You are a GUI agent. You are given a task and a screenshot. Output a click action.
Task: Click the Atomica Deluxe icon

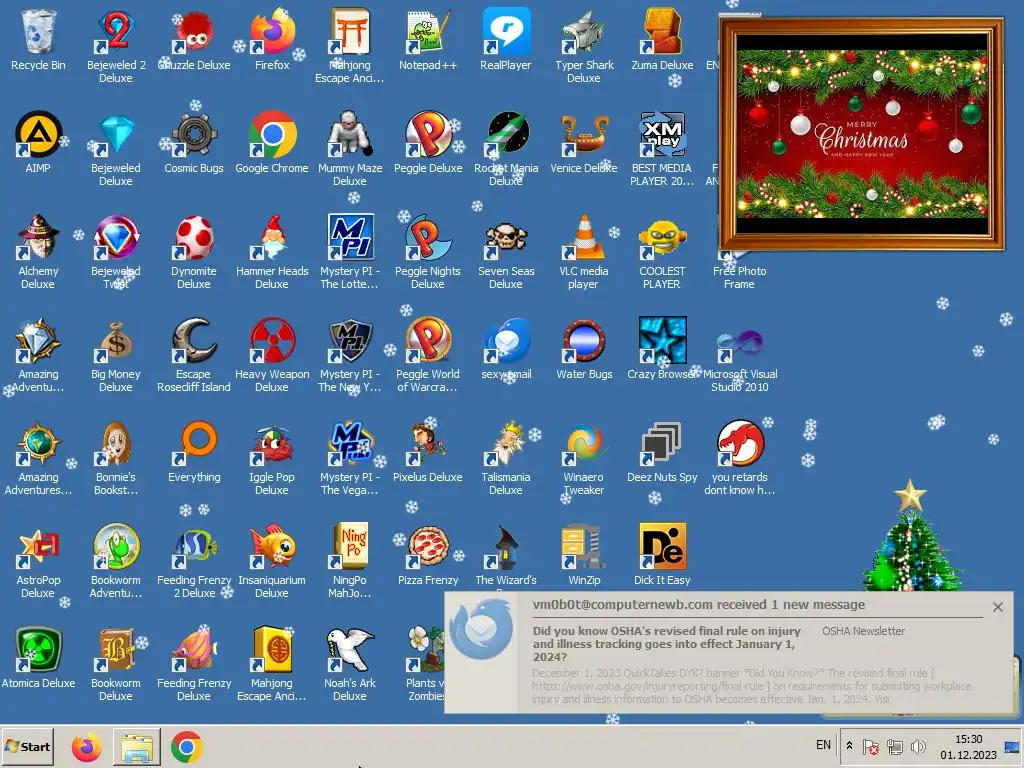coord(38,650)
